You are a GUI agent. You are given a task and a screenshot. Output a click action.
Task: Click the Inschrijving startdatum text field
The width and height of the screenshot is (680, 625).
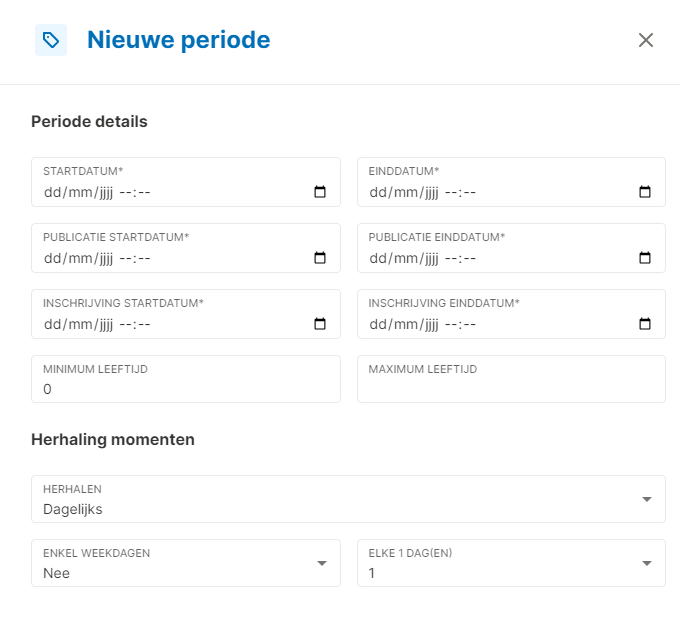tap(150, 324)
